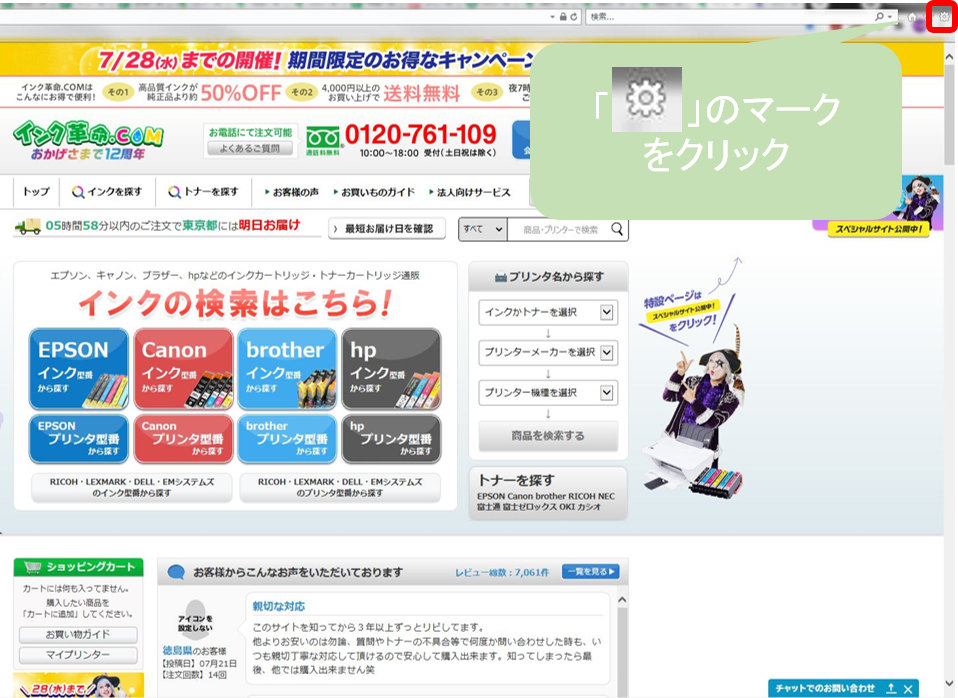Viewport: 958px width, 698px height.
Task: Click the free-dial phone icon
Action: pos(323,138)
